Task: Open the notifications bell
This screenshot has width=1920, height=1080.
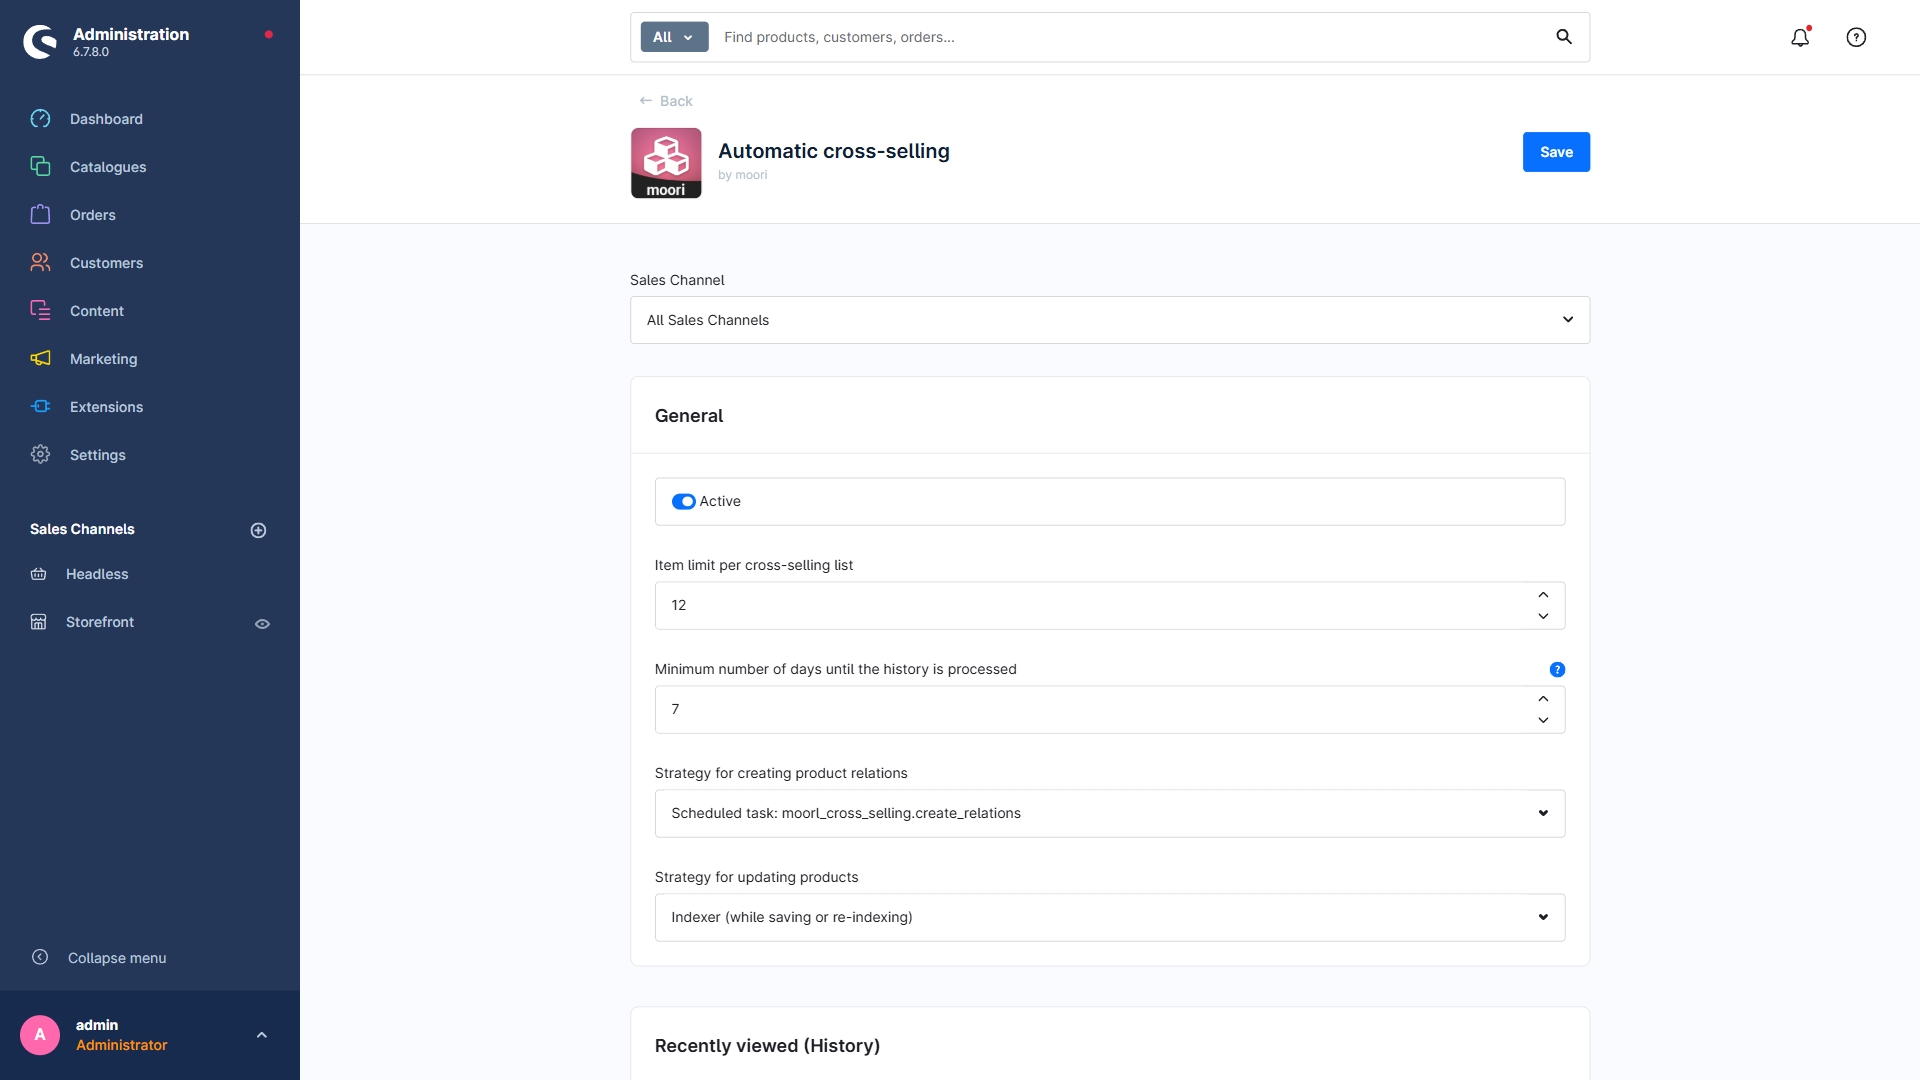Action: pos(1800,37)
